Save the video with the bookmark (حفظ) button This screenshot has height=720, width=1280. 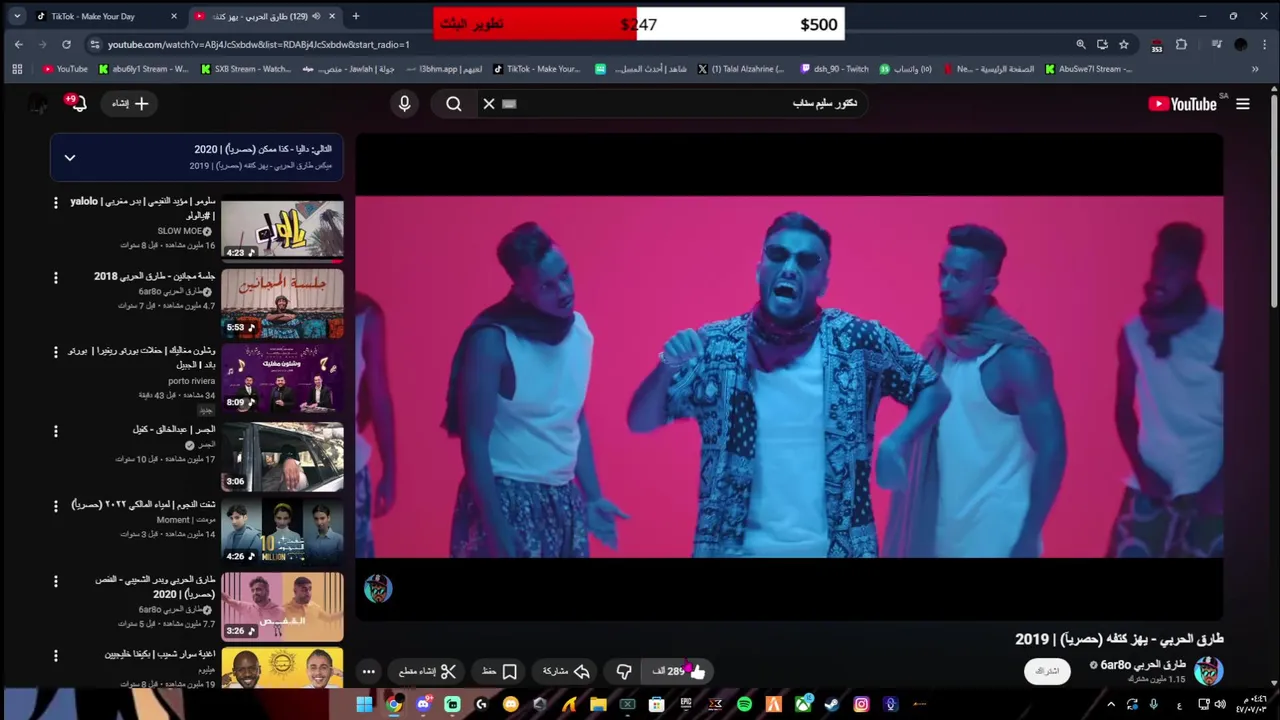[499, 672]
